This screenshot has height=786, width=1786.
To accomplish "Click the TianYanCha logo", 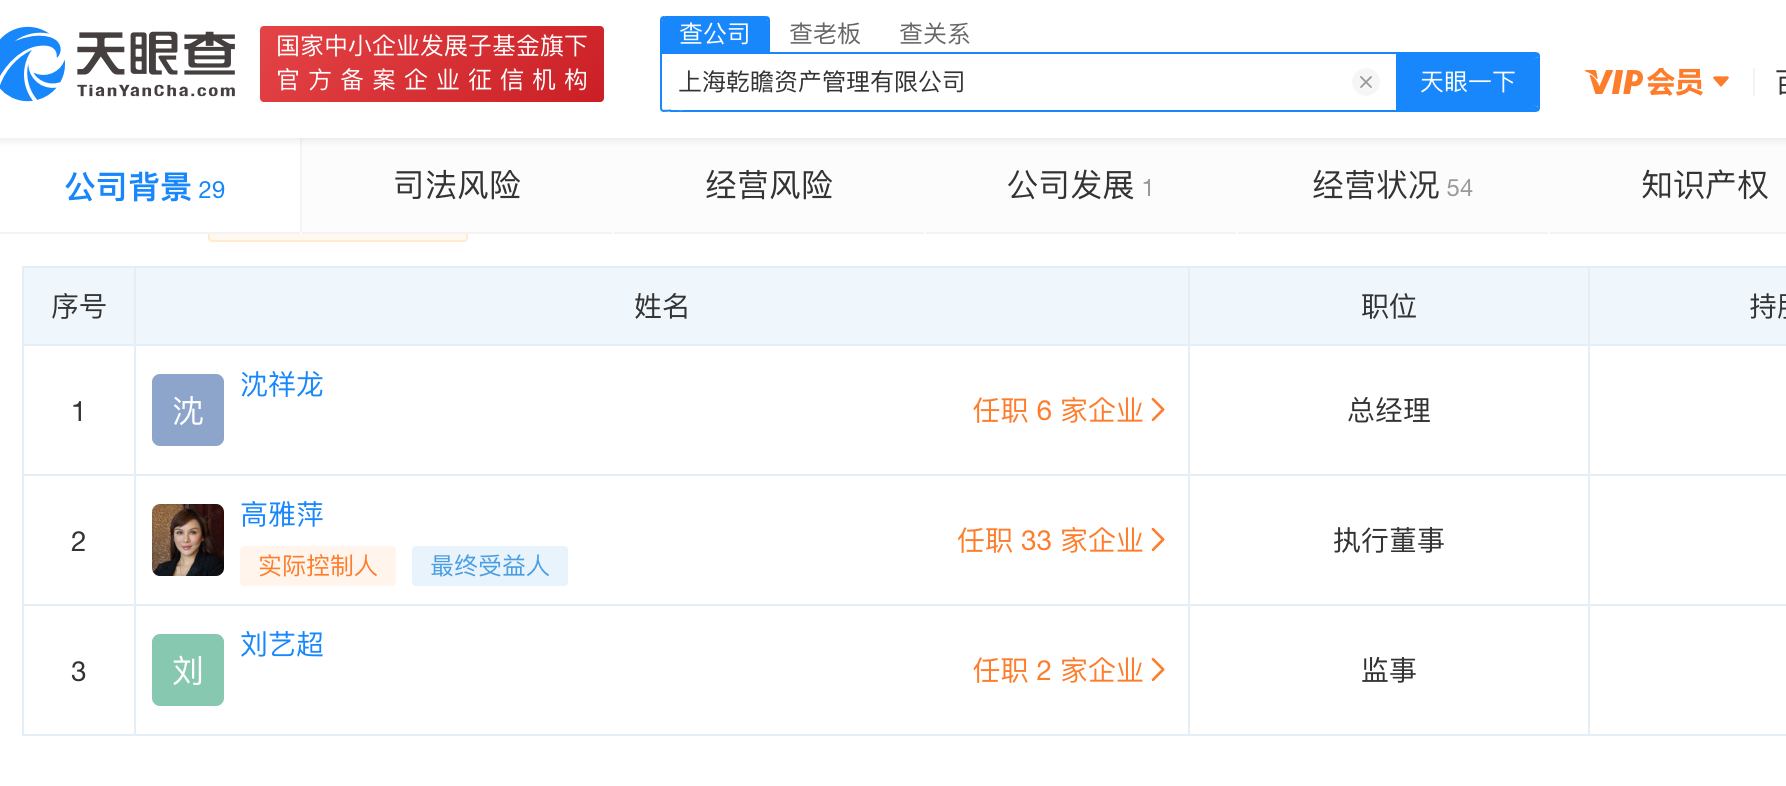I will [x=120, y=63].
